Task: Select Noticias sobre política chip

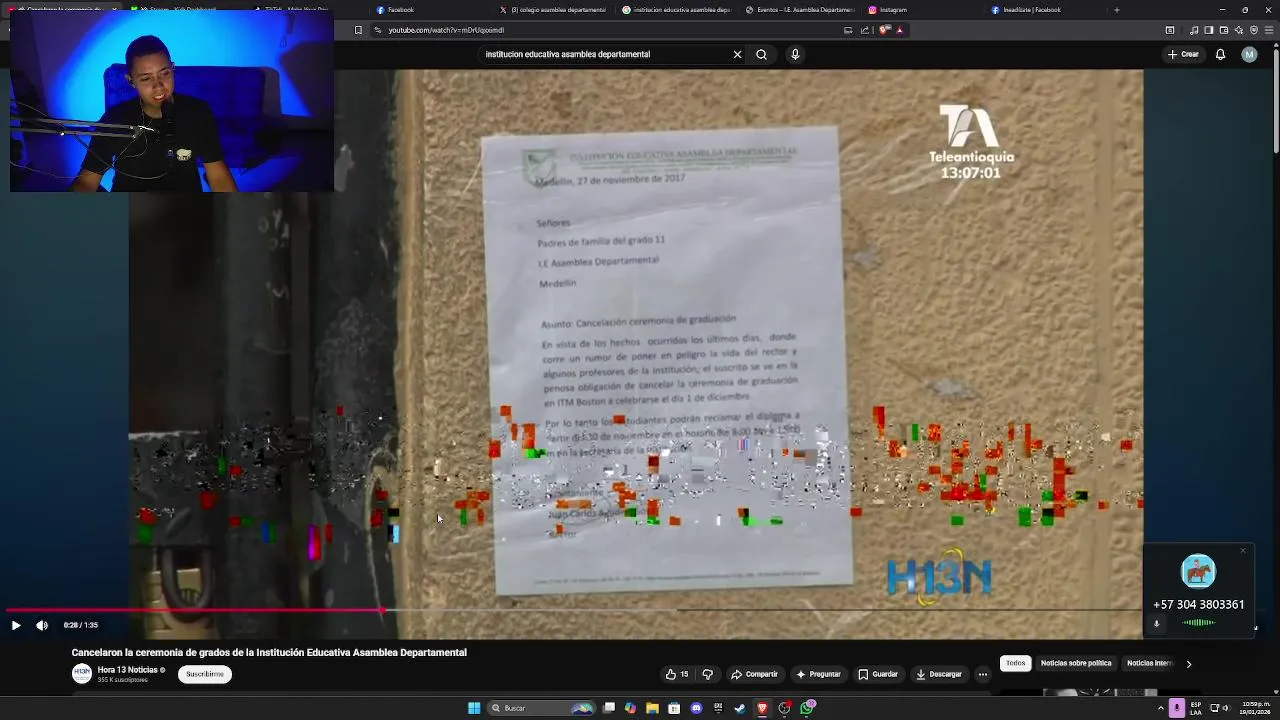Action: 1076,663
